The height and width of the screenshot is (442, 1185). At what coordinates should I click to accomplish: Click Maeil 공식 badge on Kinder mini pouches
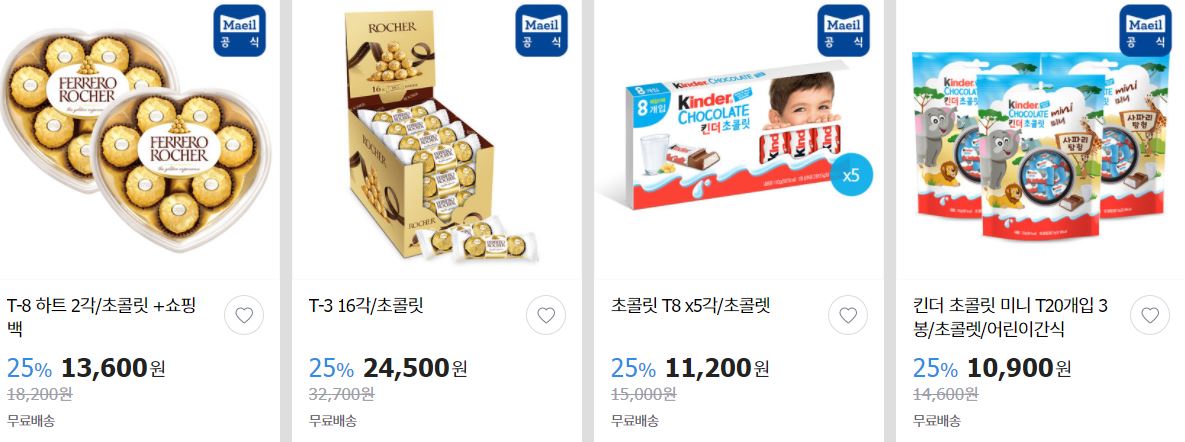click(x=1145, y=31)
